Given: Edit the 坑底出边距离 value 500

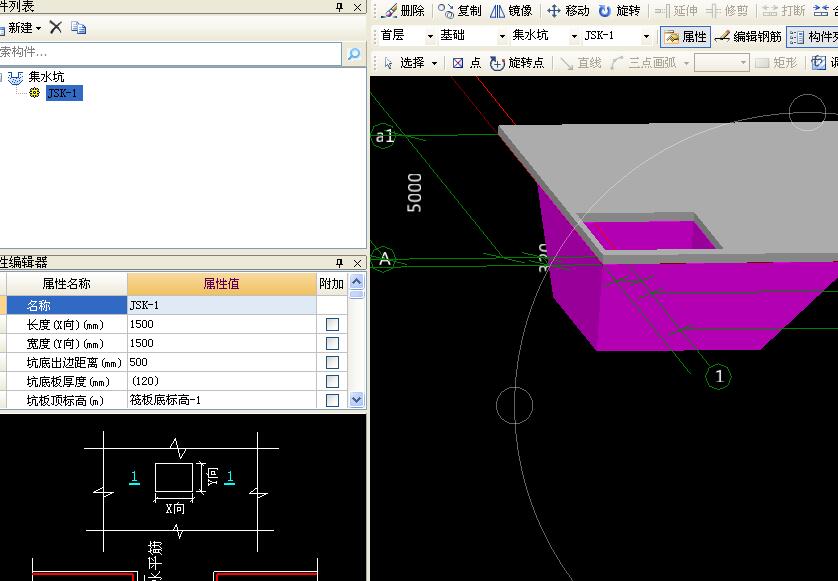Looking at the screenshot, I should click(x=222, y=362).
